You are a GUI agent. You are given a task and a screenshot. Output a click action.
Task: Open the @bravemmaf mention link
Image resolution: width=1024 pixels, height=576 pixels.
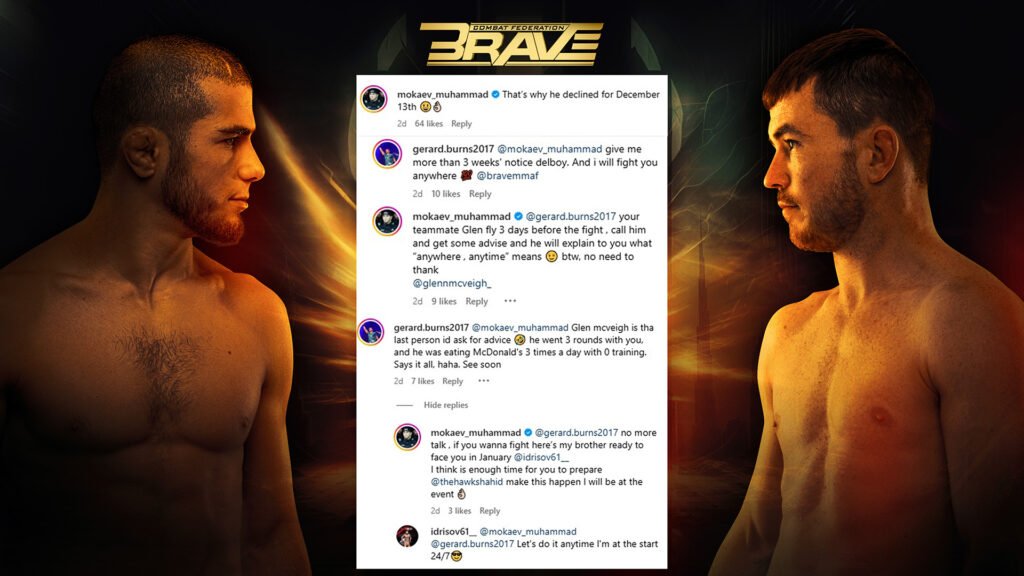(507, 176)
